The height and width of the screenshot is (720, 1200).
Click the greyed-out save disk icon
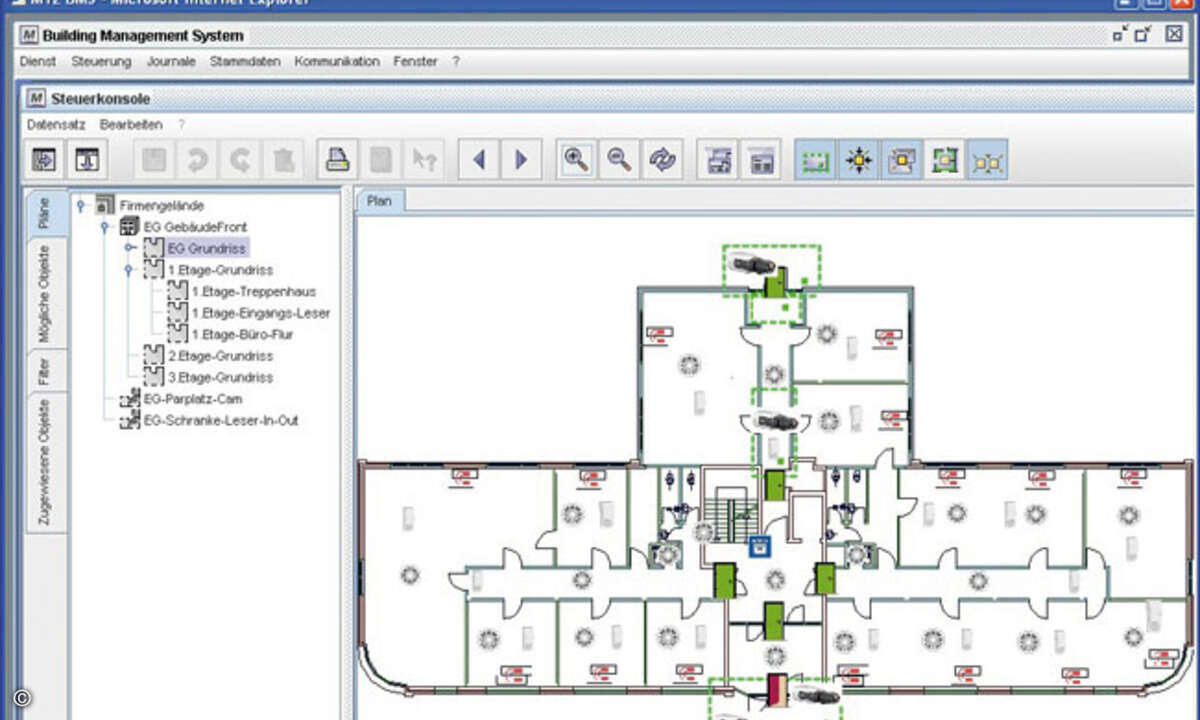154,159
